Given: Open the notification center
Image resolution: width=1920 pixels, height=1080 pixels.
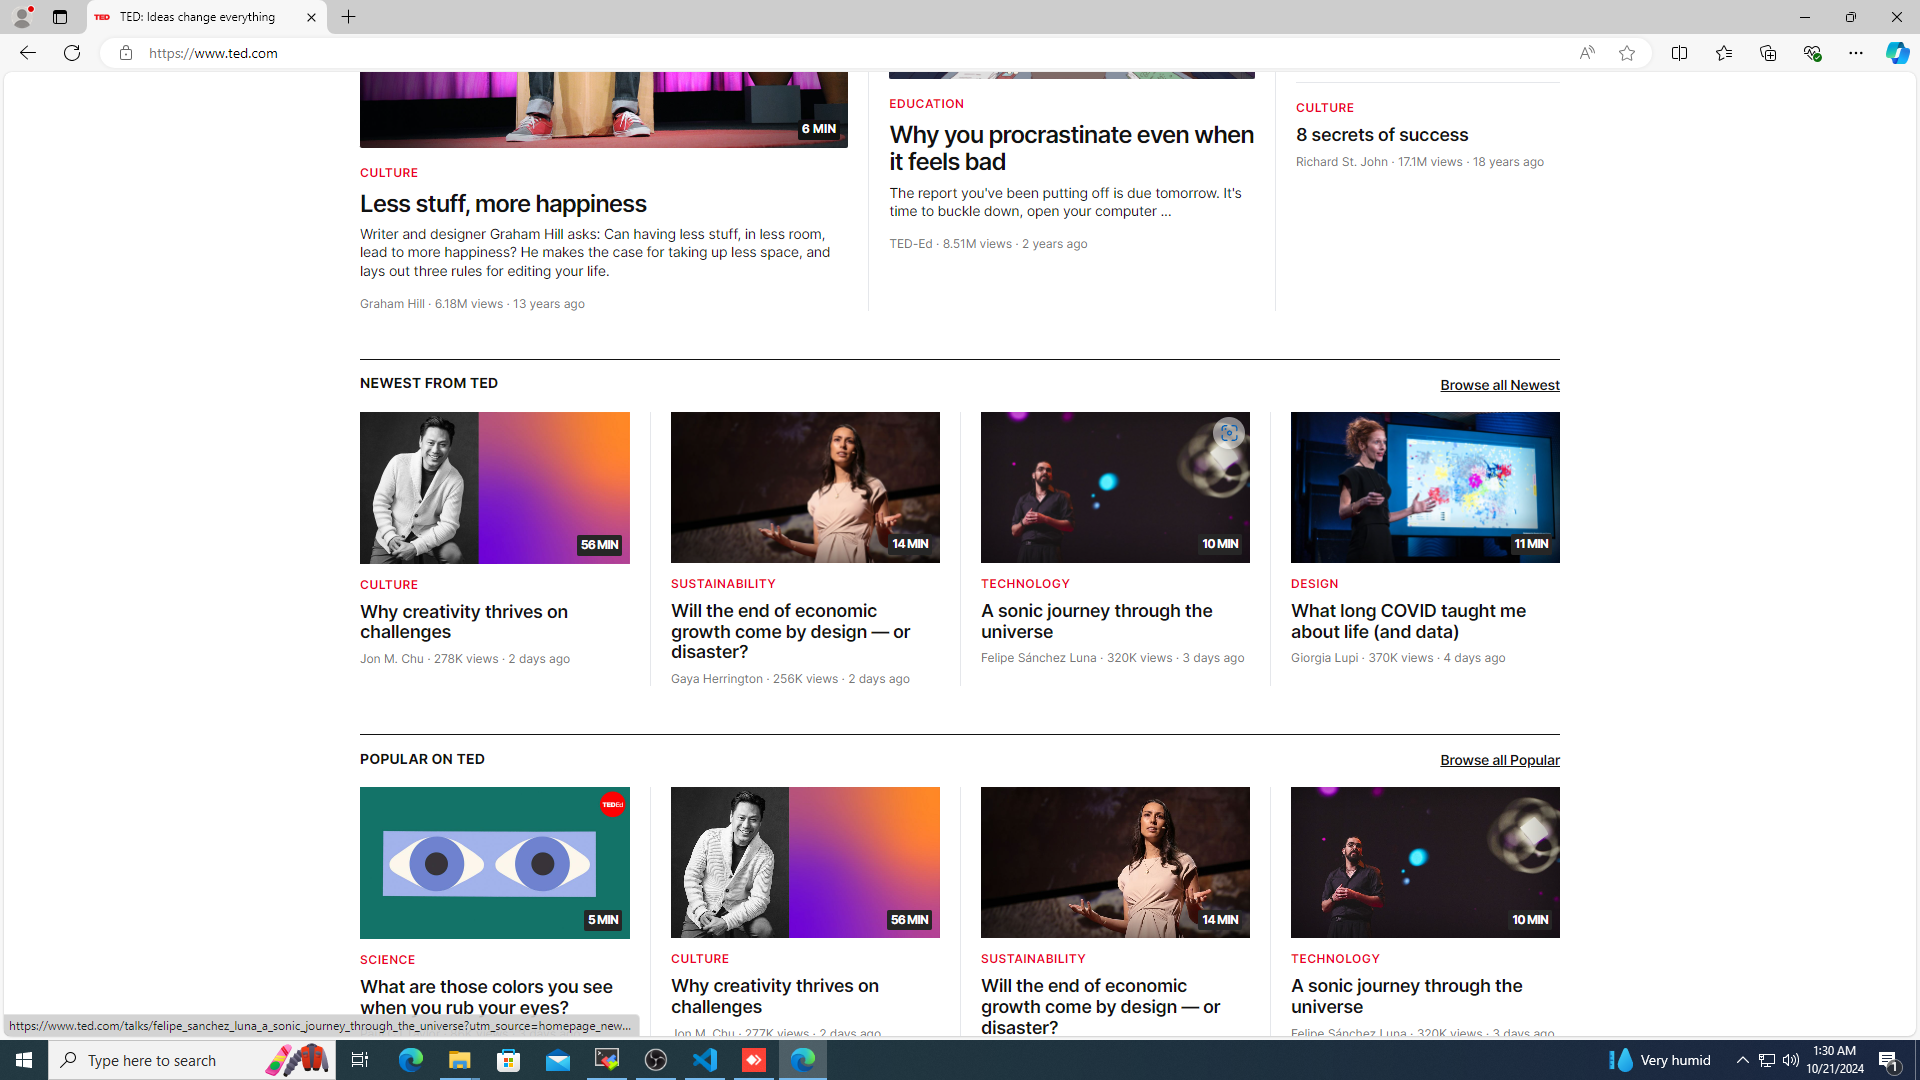Looking at the screenshot, I should pyautogui.click(x=1890, y=1060).
